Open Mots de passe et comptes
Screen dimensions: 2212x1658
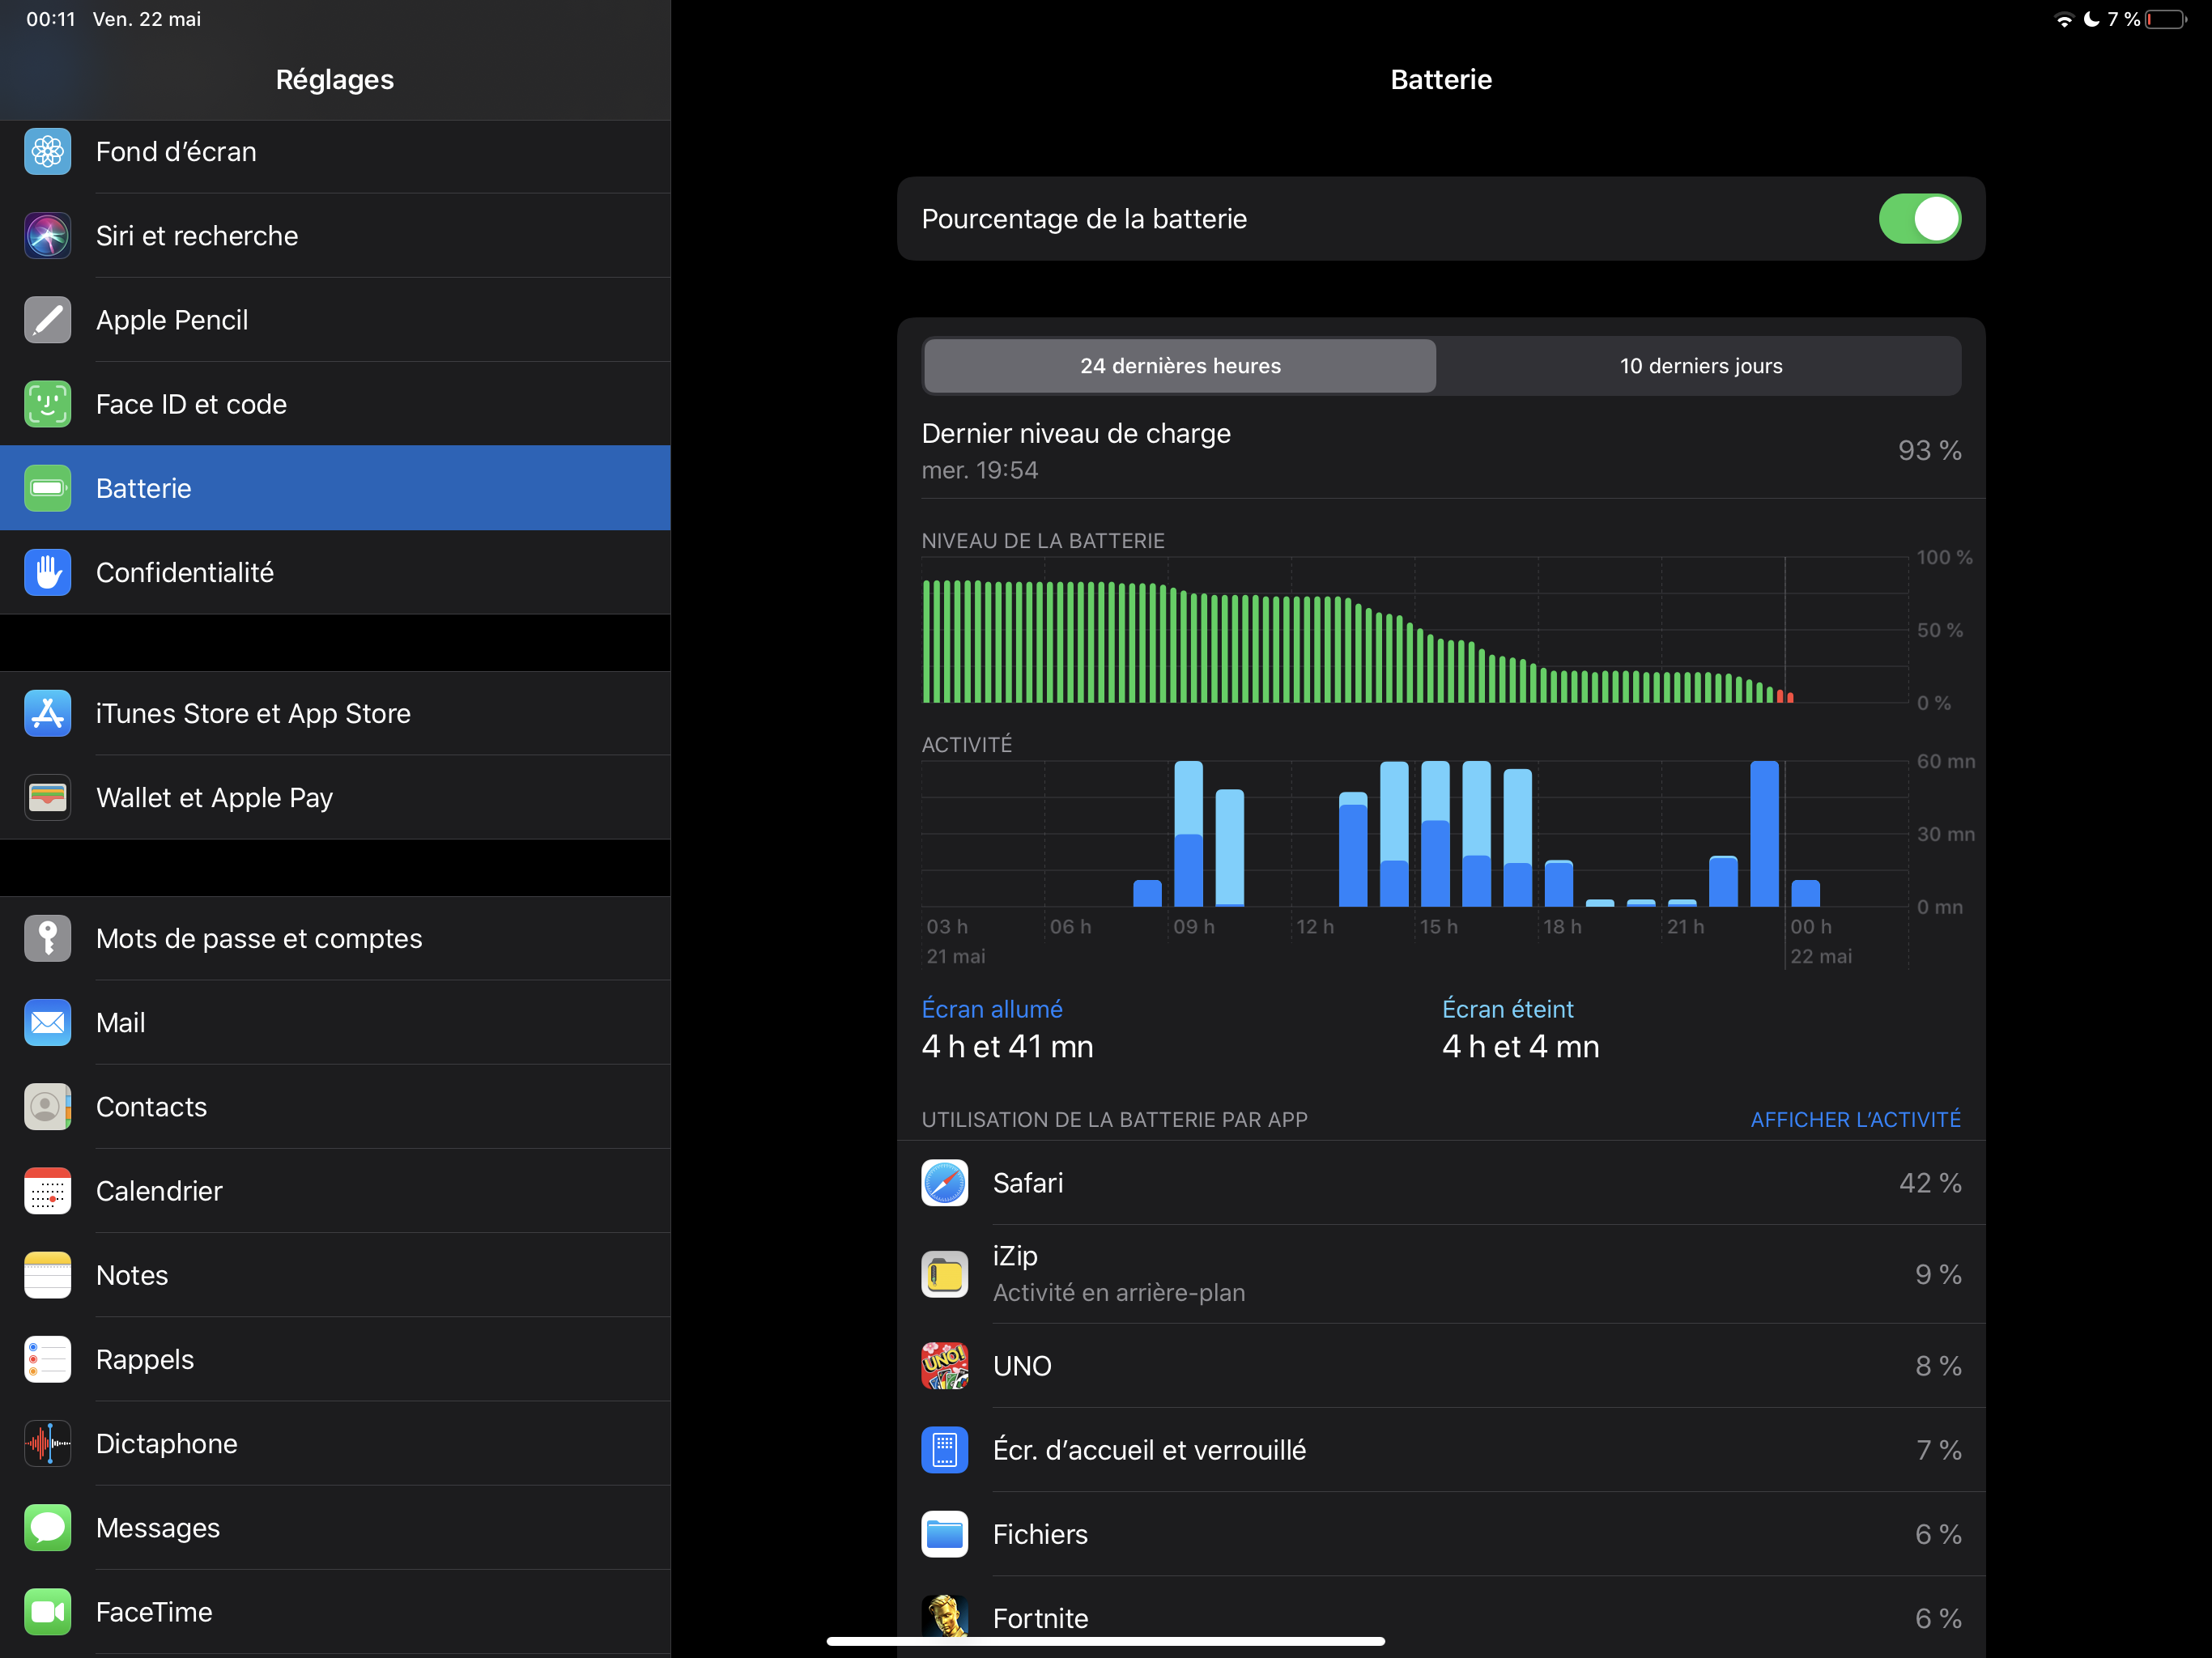258,938
